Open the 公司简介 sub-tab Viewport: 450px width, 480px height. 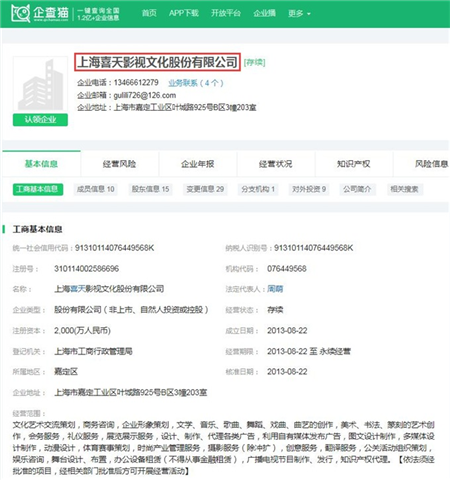click(x=357, y=189)
